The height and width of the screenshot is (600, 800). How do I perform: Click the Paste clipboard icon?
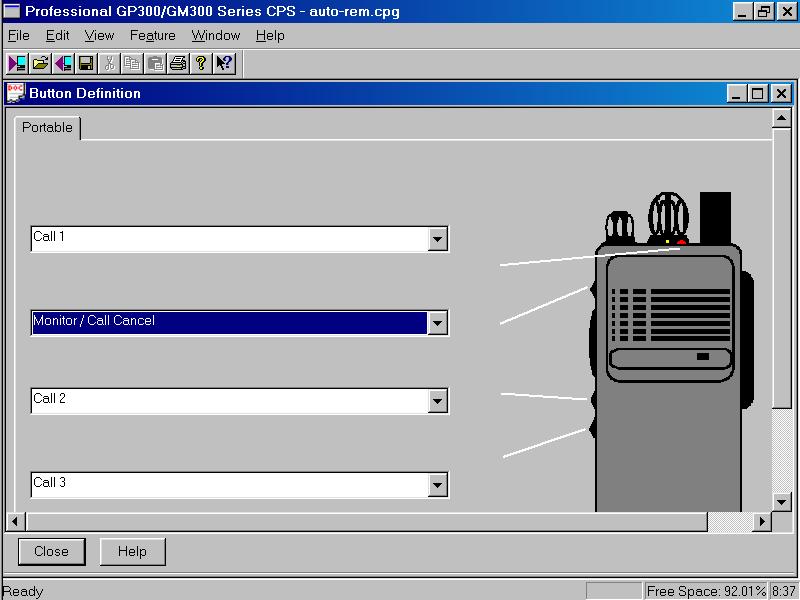155,64
